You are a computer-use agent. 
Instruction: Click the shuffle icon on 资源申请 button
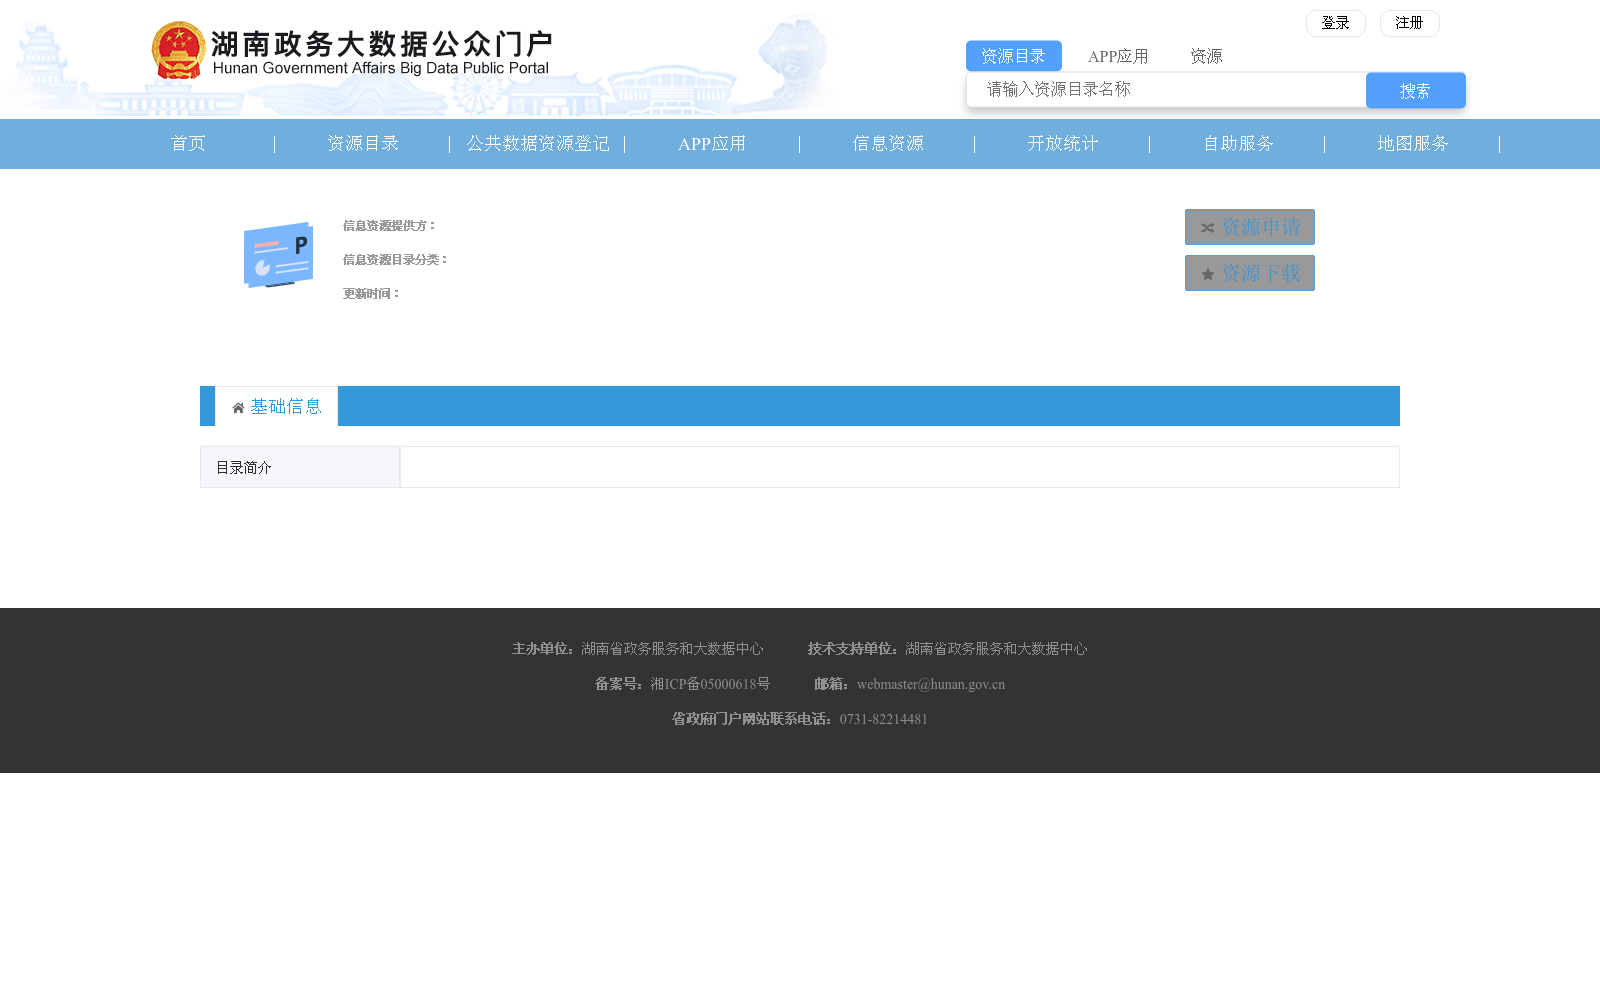1207,228
